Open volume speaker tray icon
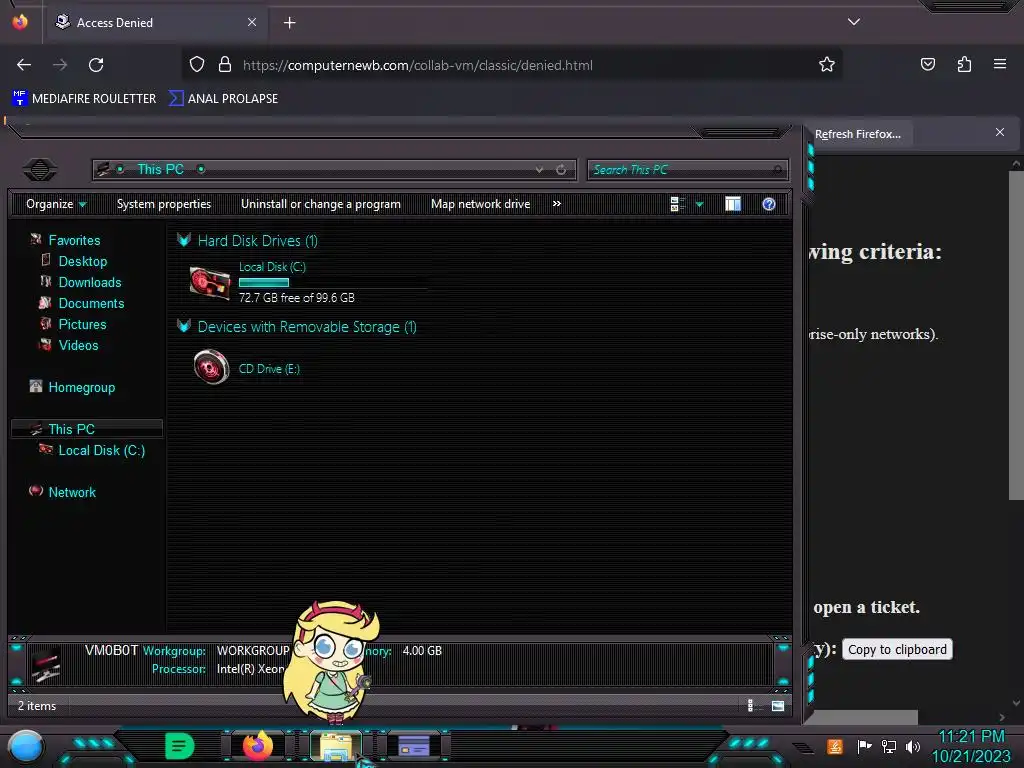 click(x=912, y=746)
